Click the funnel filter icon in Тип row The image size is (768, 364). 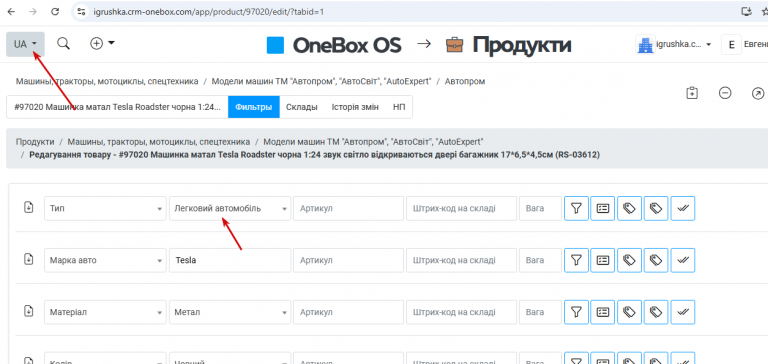(576, 208)
